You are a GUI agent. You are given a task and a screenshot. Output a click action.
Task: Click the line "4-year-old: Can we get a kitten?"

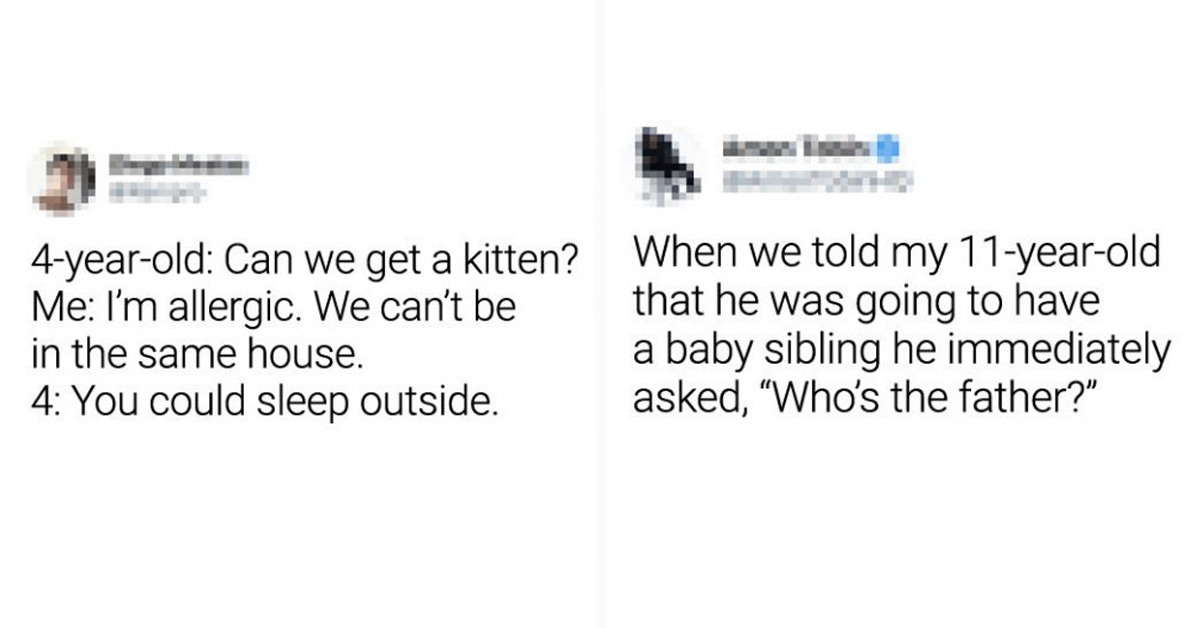[306, 262]
